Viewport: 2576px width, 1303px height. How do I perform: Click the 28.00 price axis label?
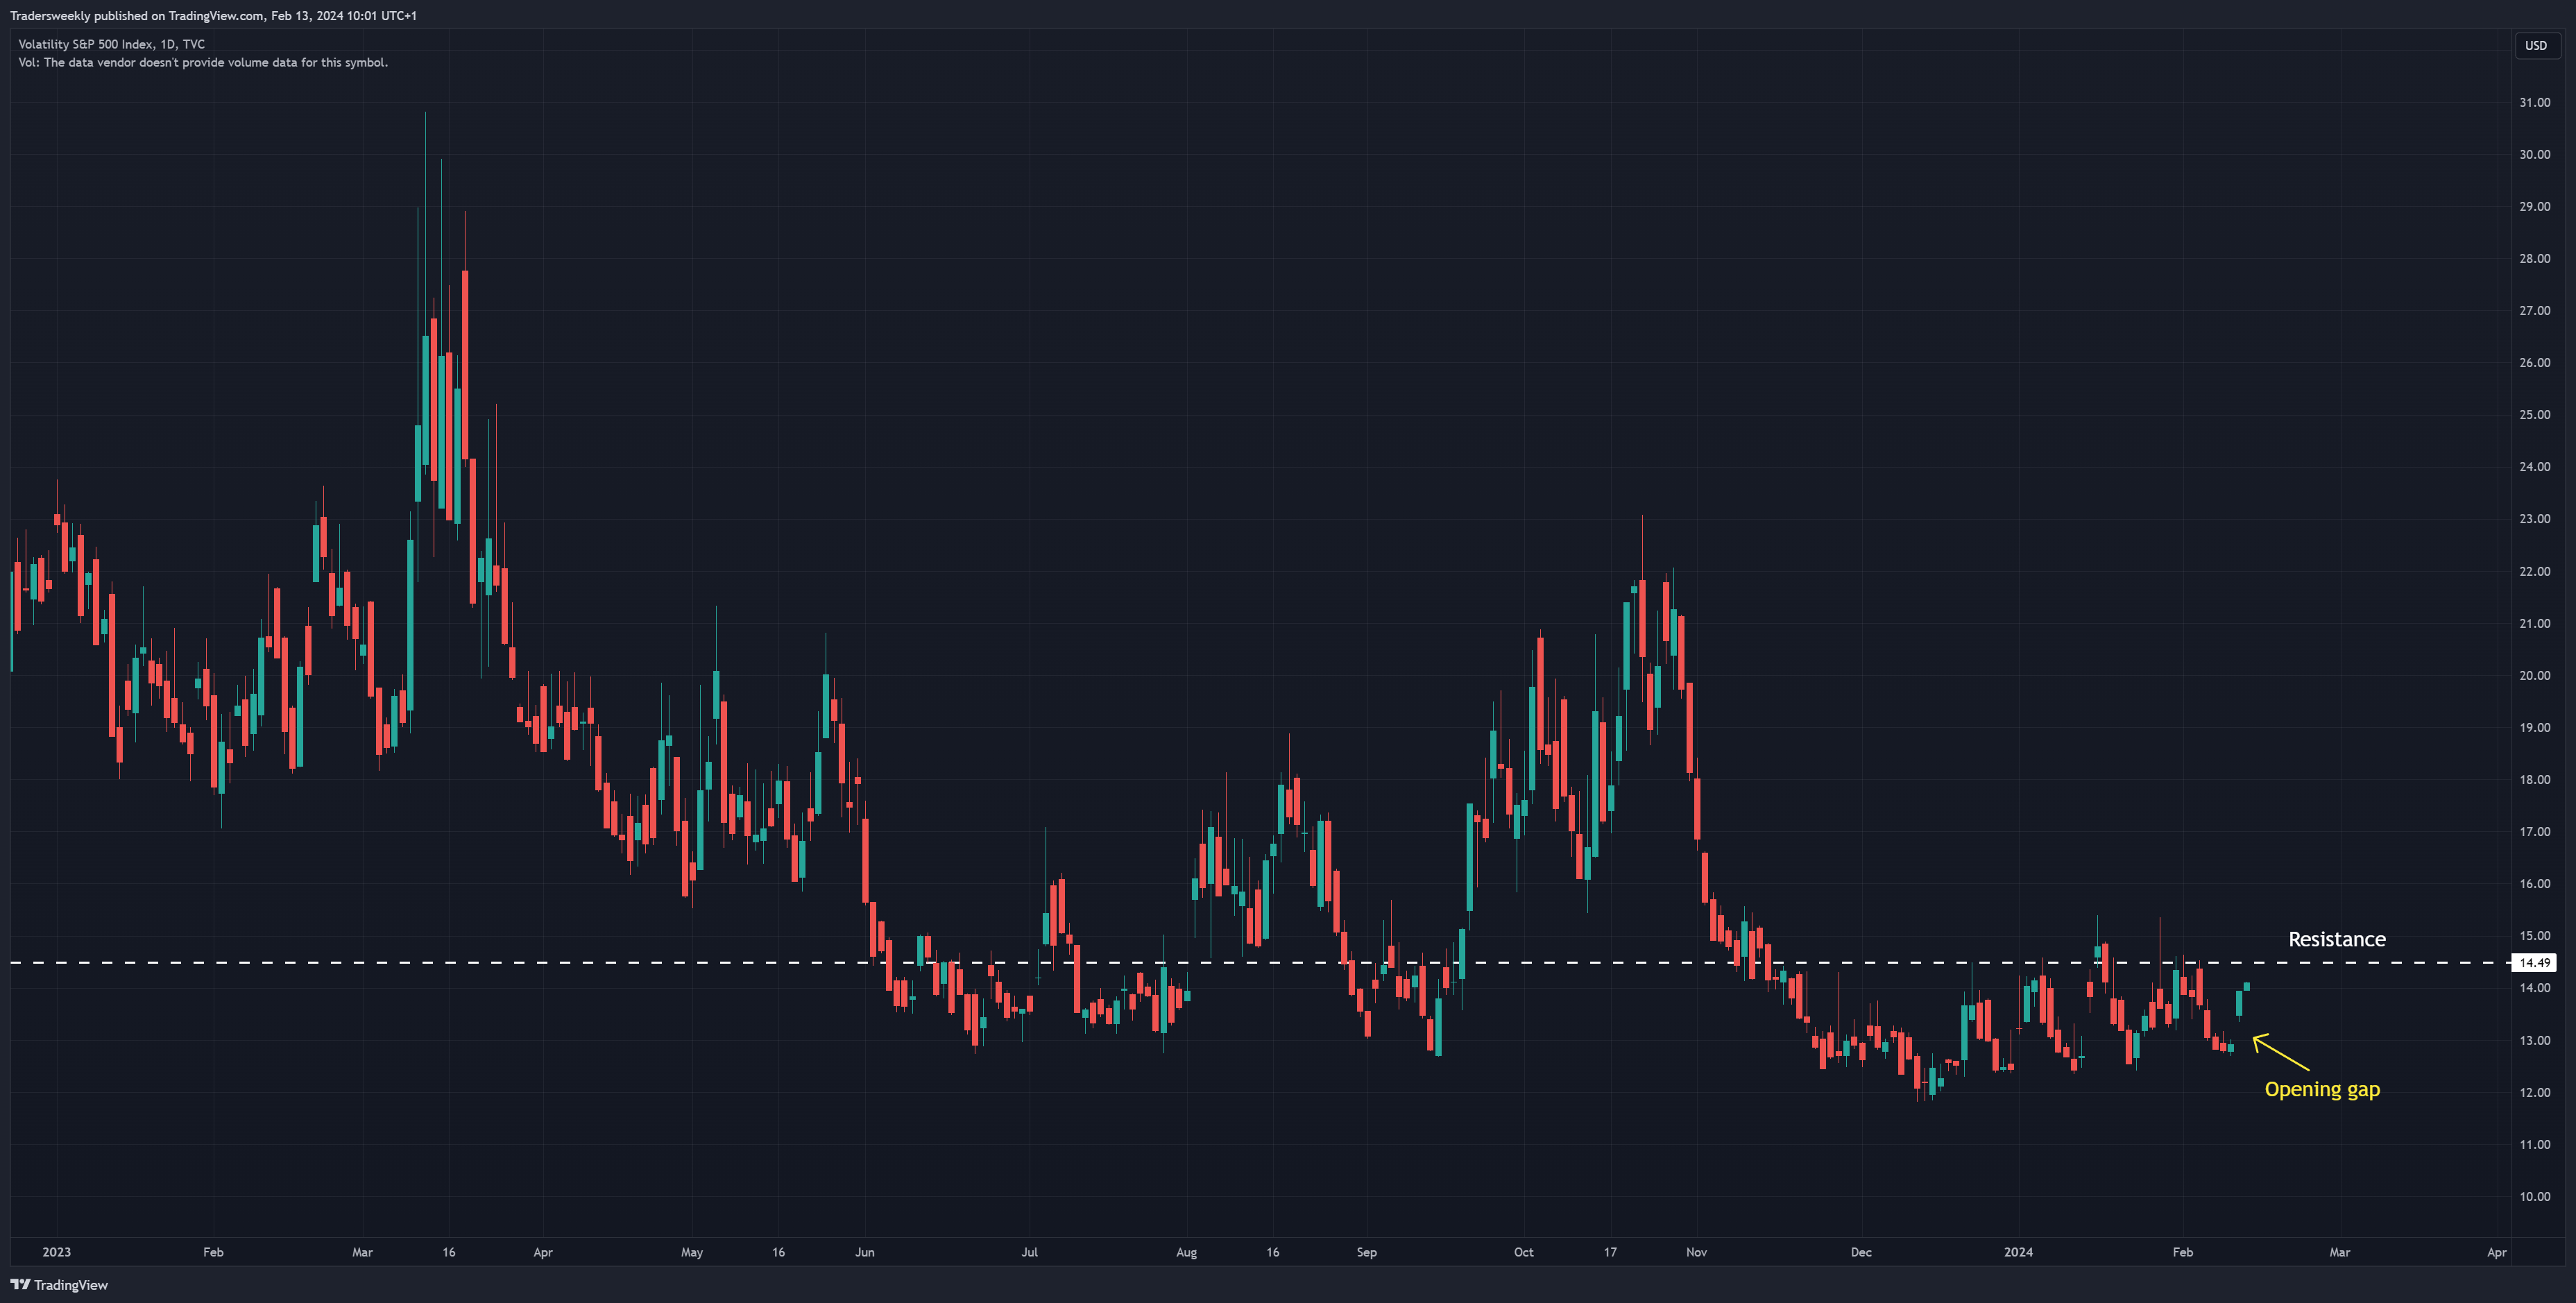pyautogui.click(x=2534, y=258)
